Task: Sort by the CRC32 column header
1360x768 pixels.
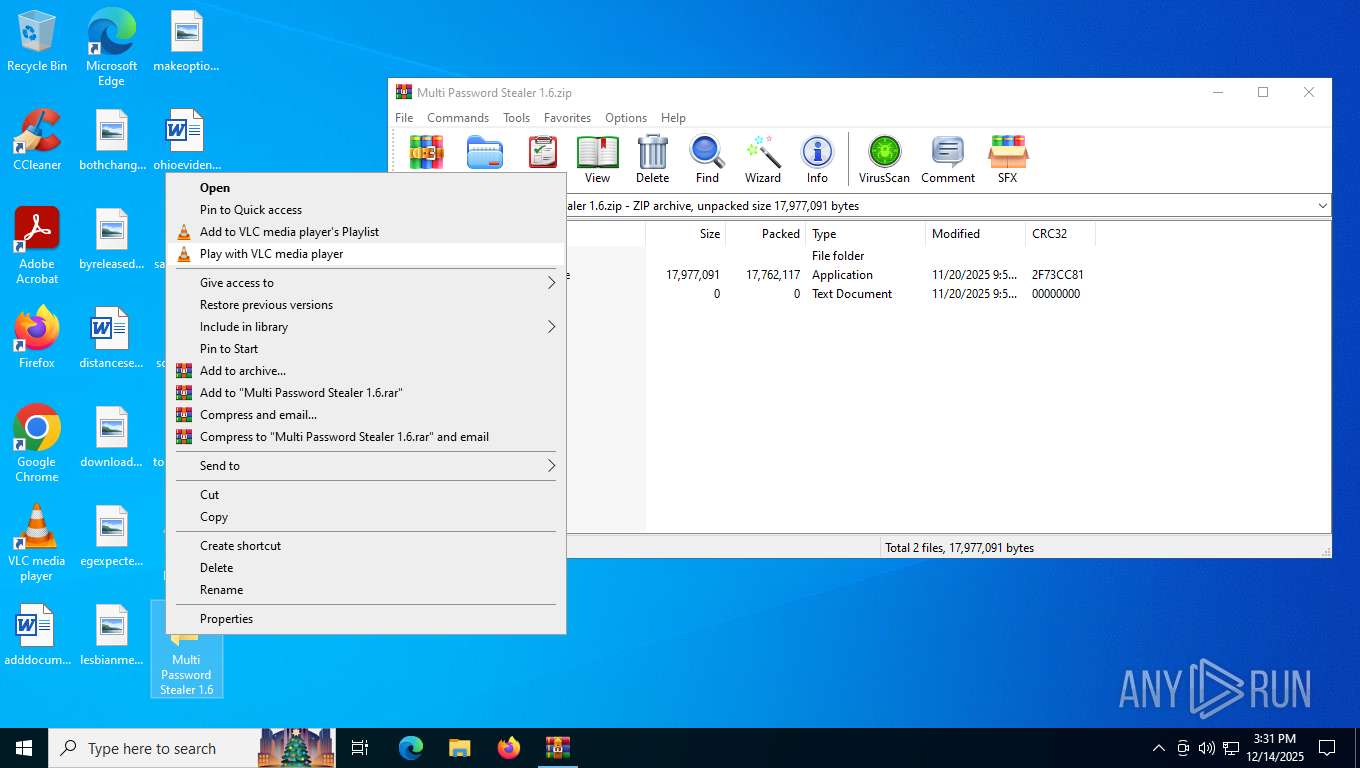Action: click(x=1060, y=234)
